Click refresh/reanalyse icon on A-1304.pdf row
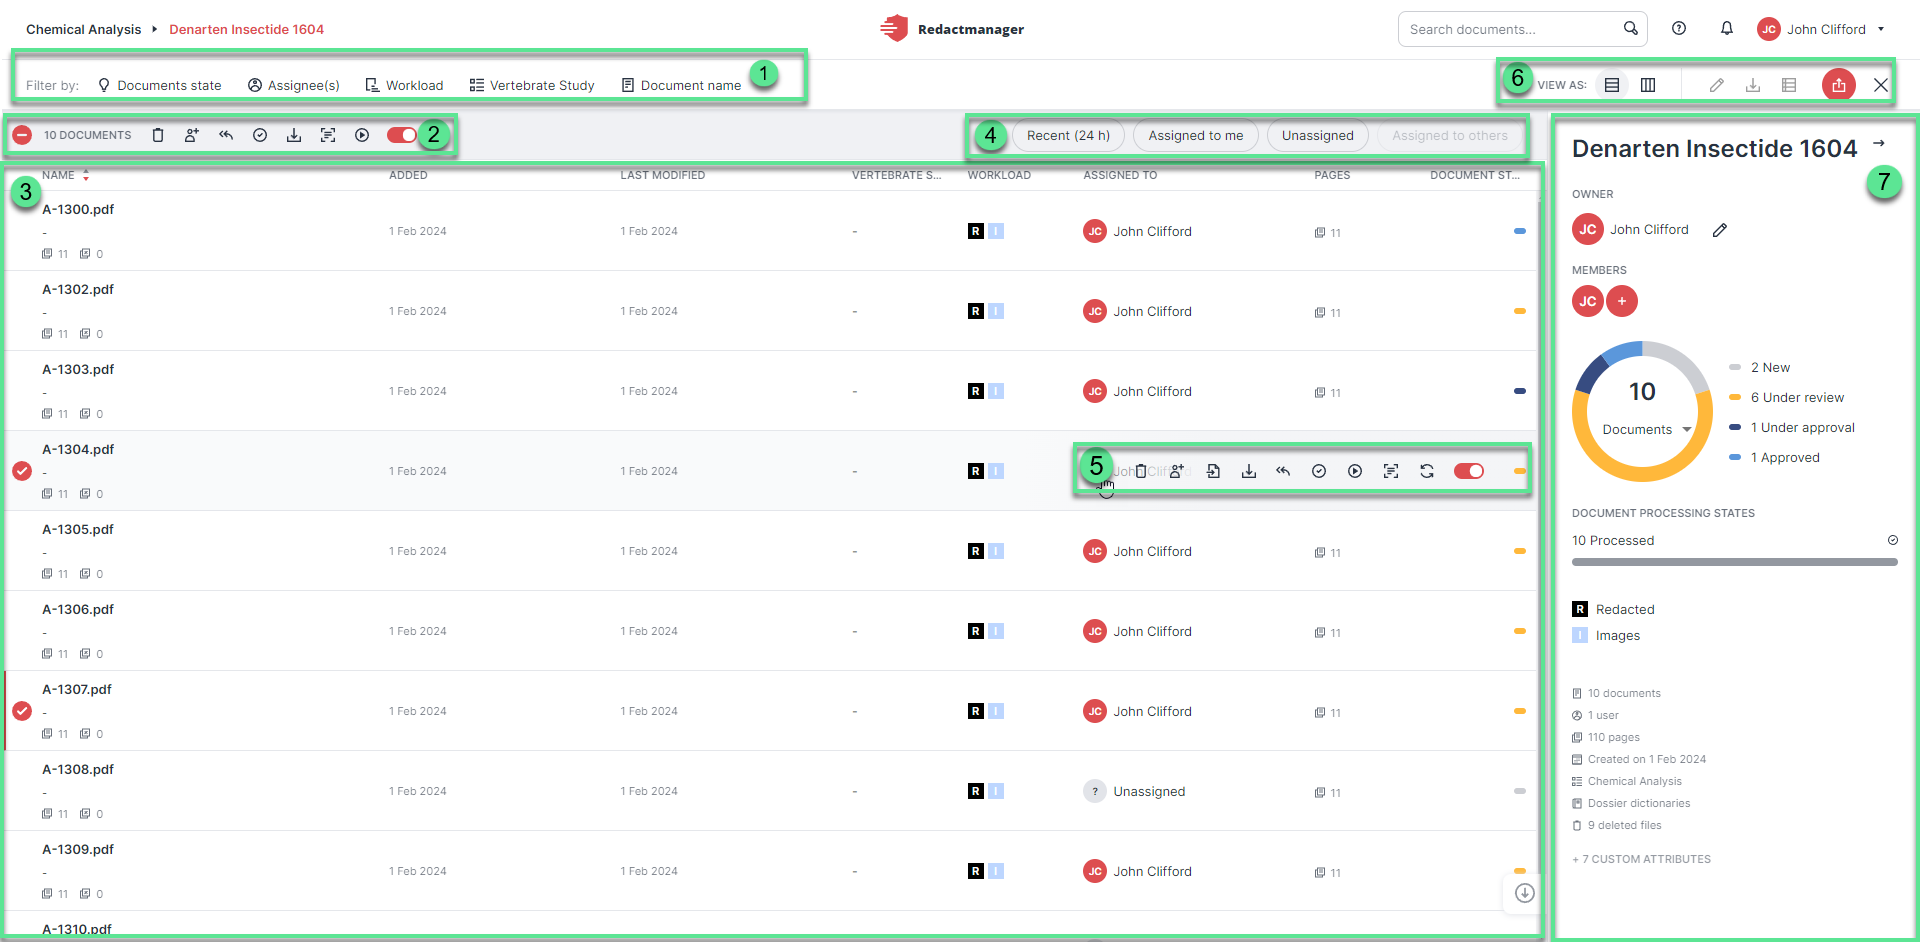 pos(1427,471)
